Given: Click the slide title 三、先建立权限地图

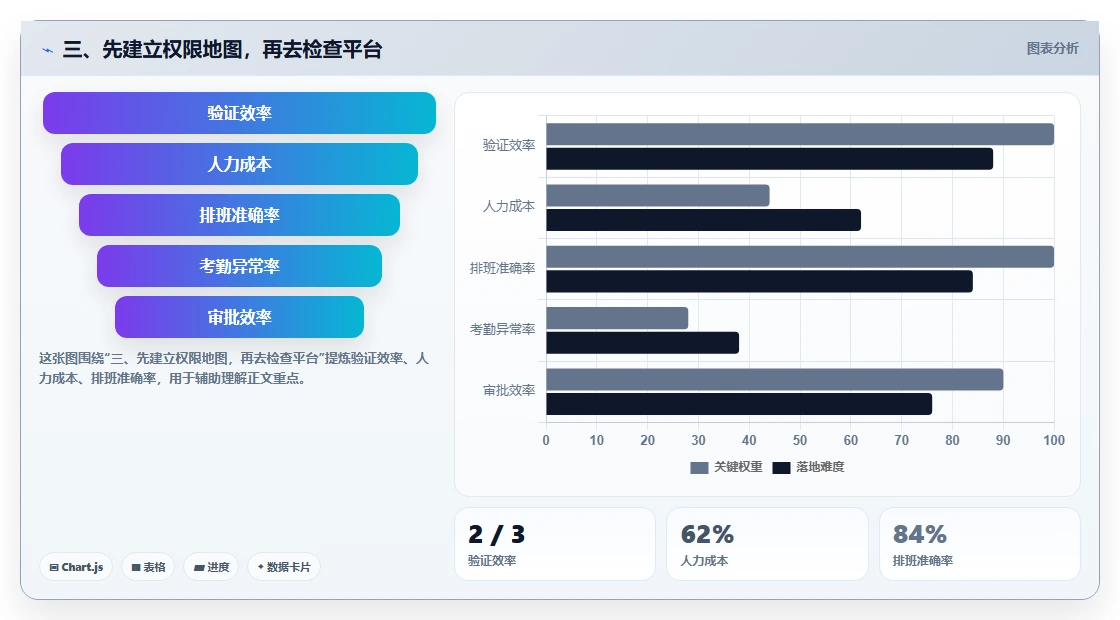Looking at the screenshot, I should coord(223,49).
